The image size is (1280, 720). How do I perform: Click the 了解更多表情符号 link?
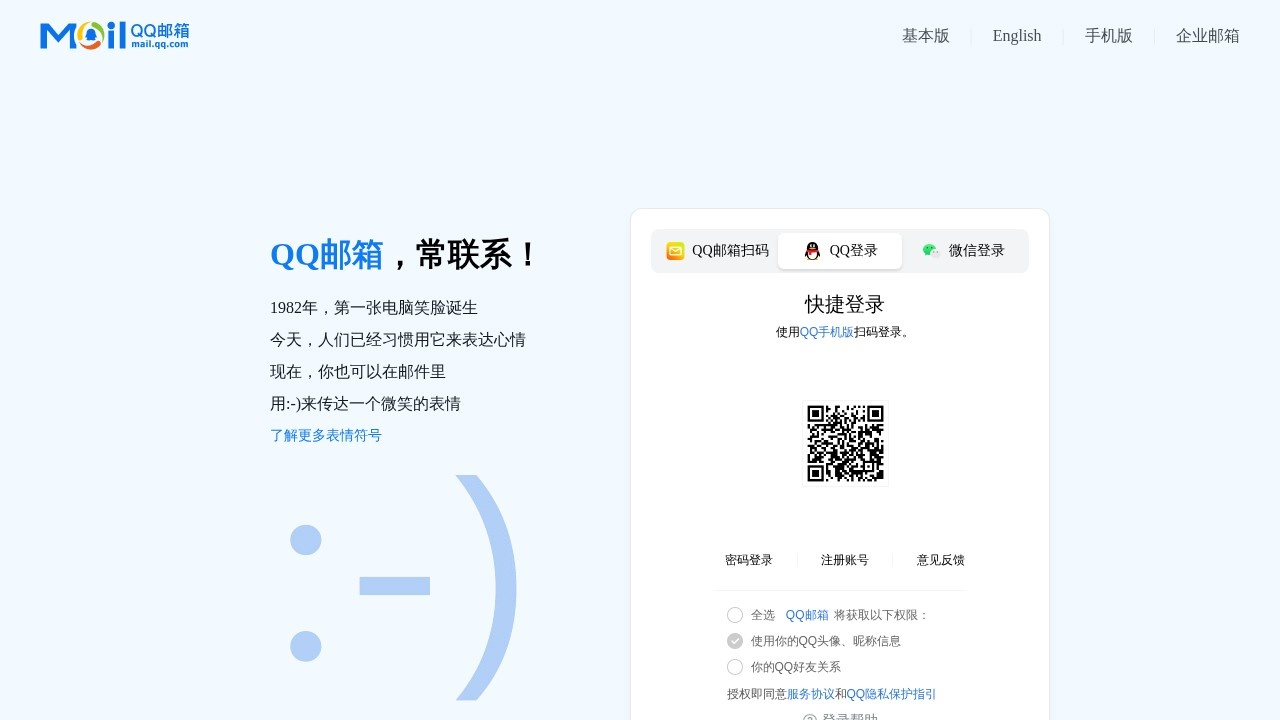326,435
